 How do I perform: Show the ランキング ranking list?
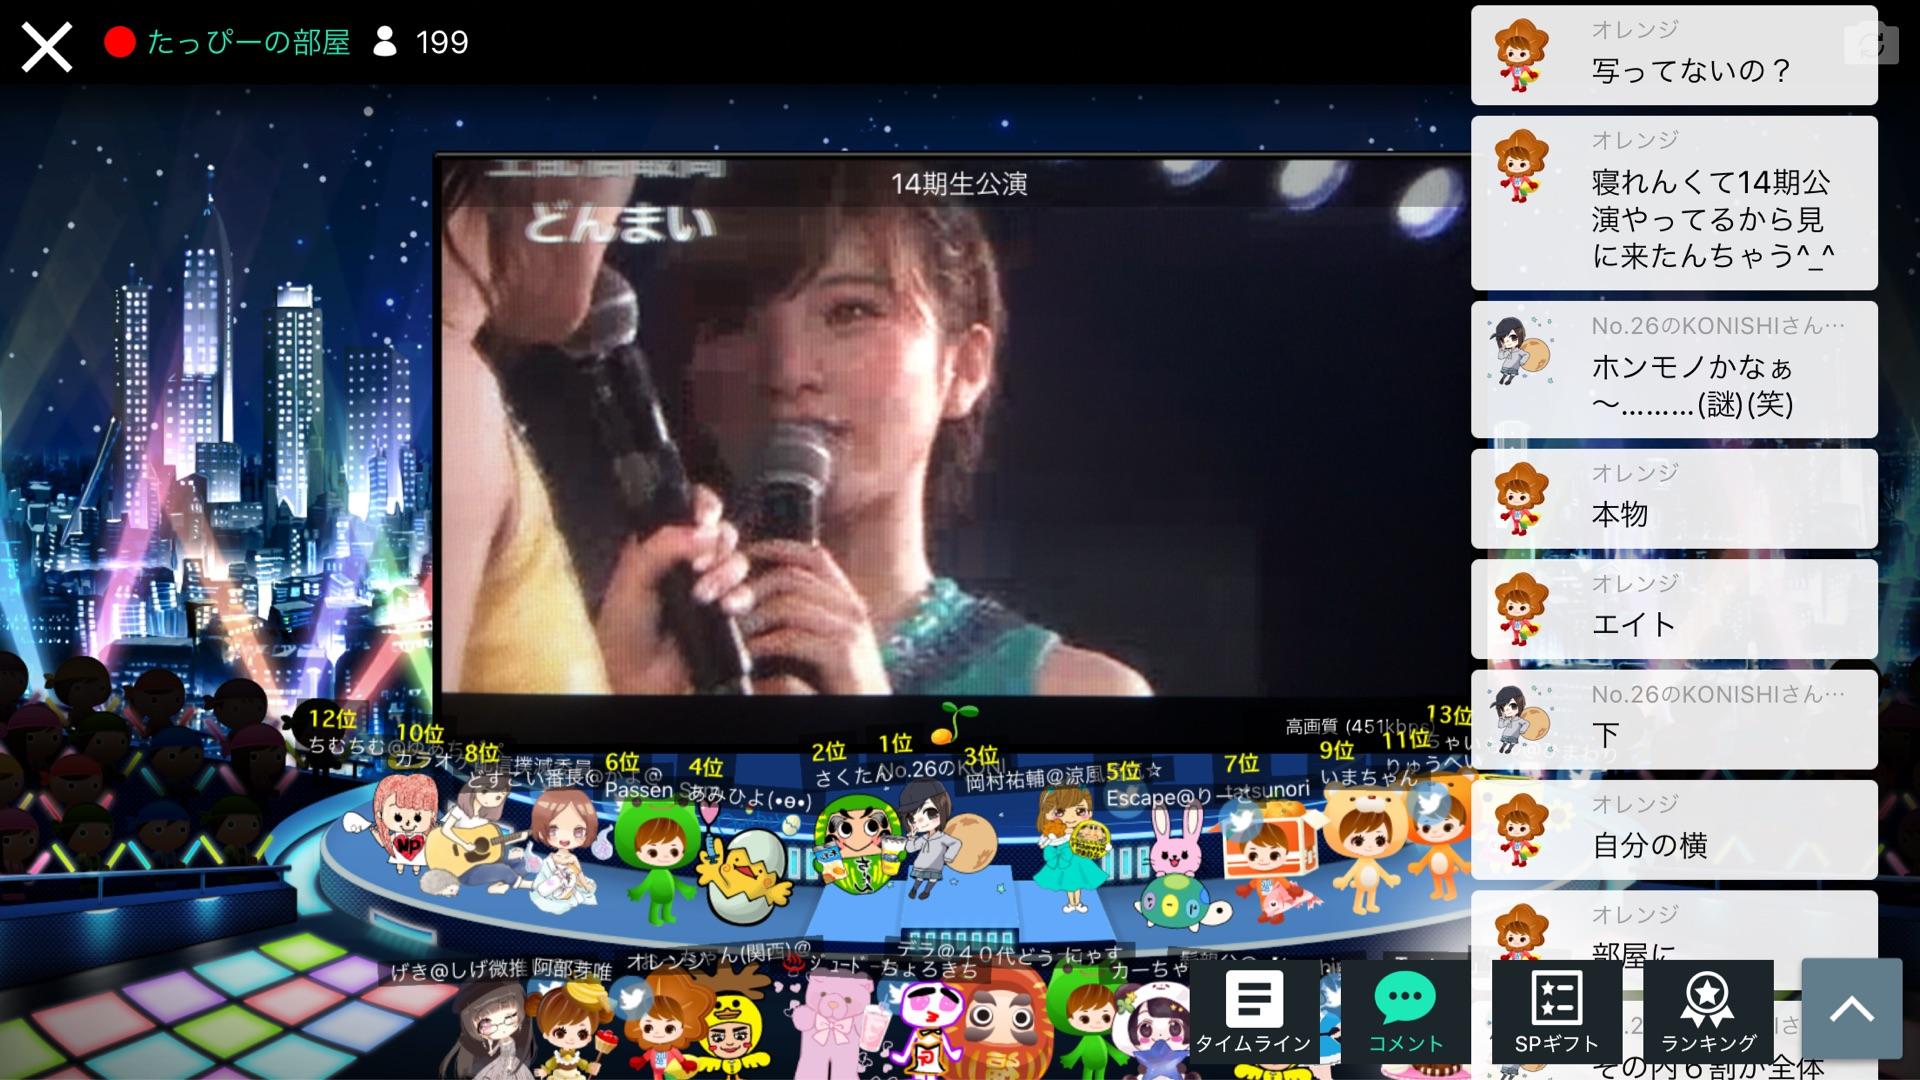[x=1708, y=1012]
